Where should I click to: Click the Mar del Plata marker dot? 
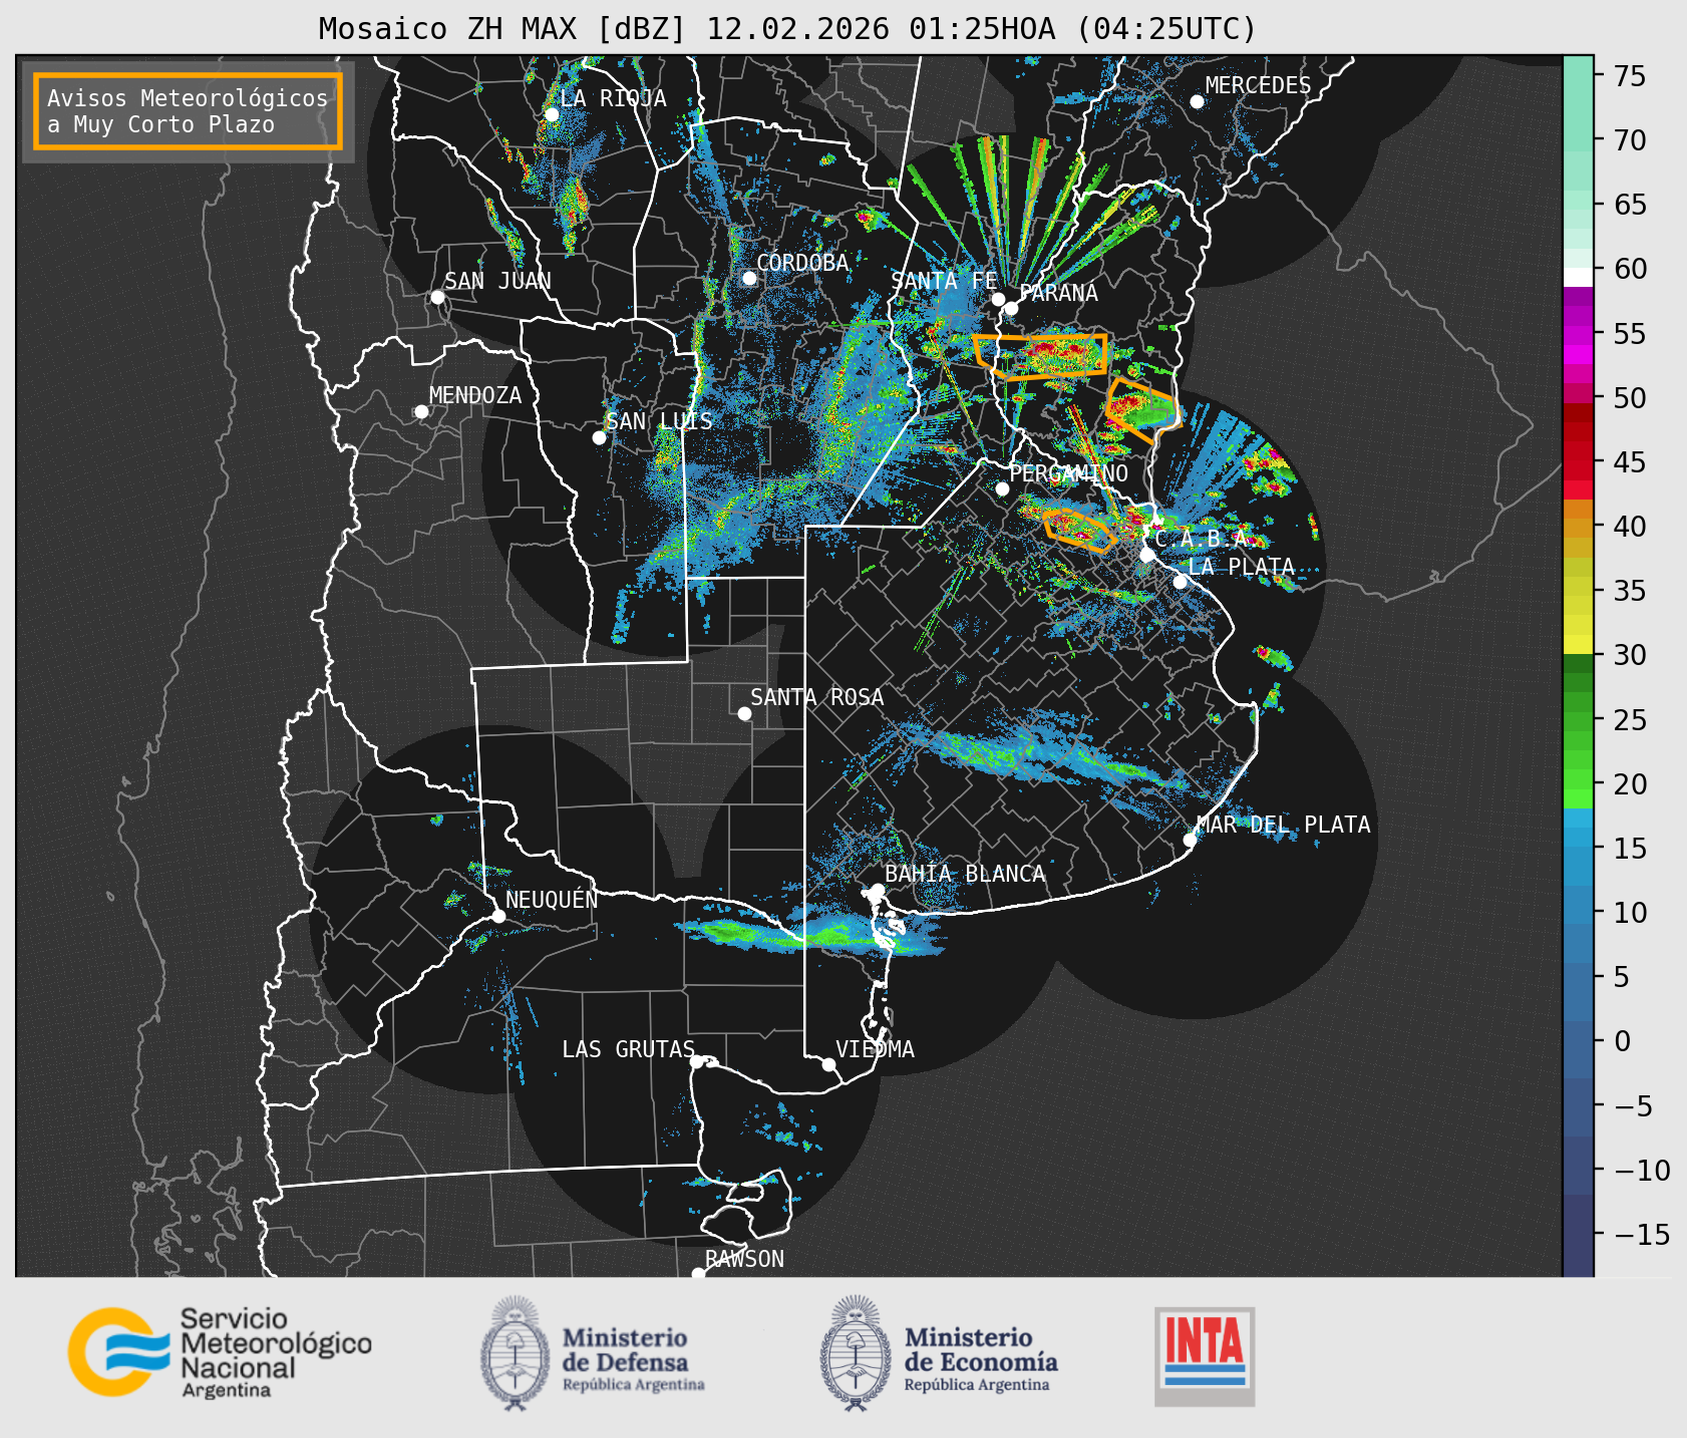pyautogui.click(x=1190, y=840)
